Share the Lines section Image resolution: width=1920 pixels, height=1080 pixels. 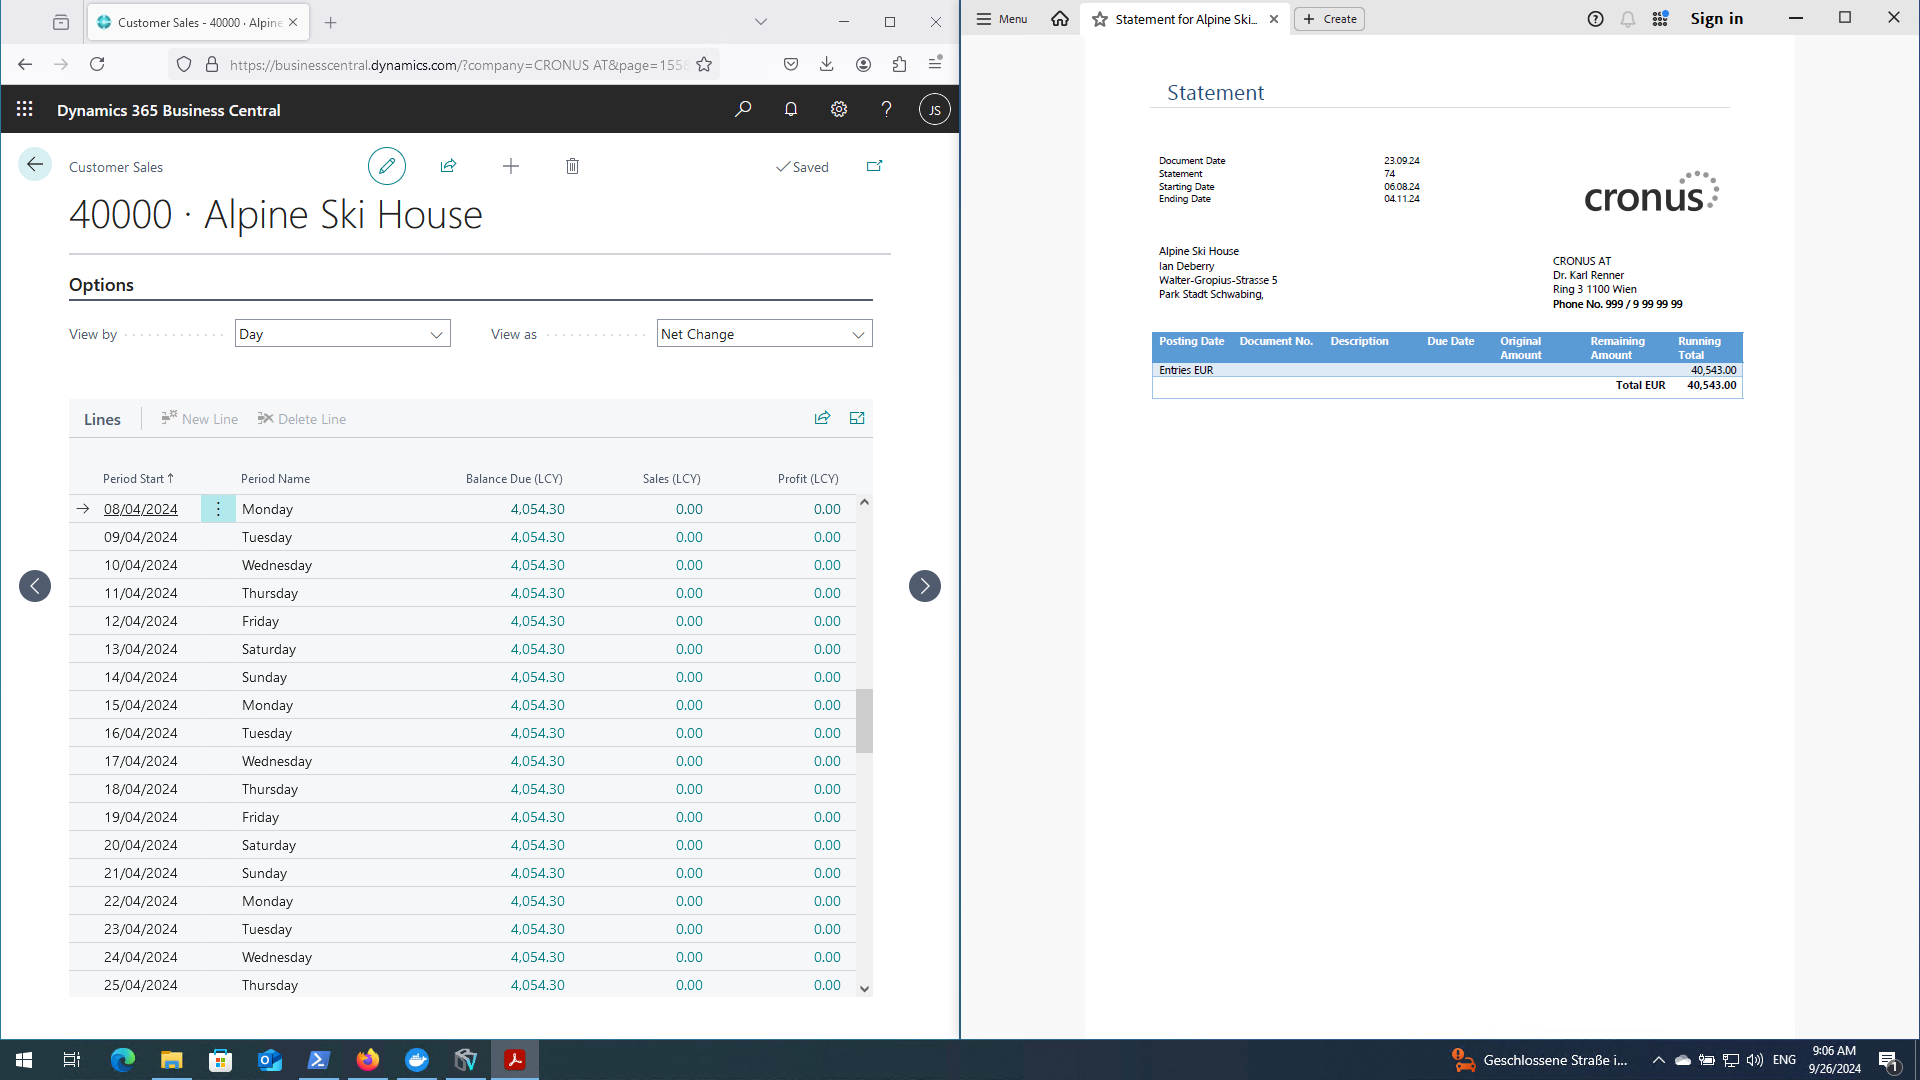click(x=822, y=418)
